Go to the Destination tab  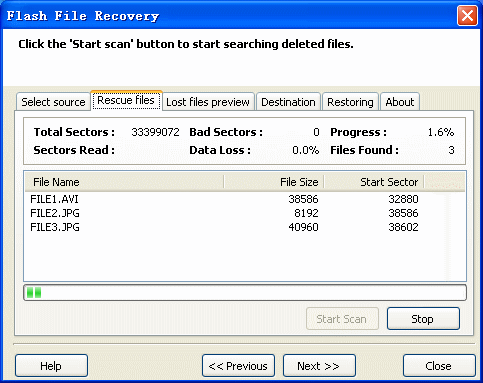click(x=288, y=102)
